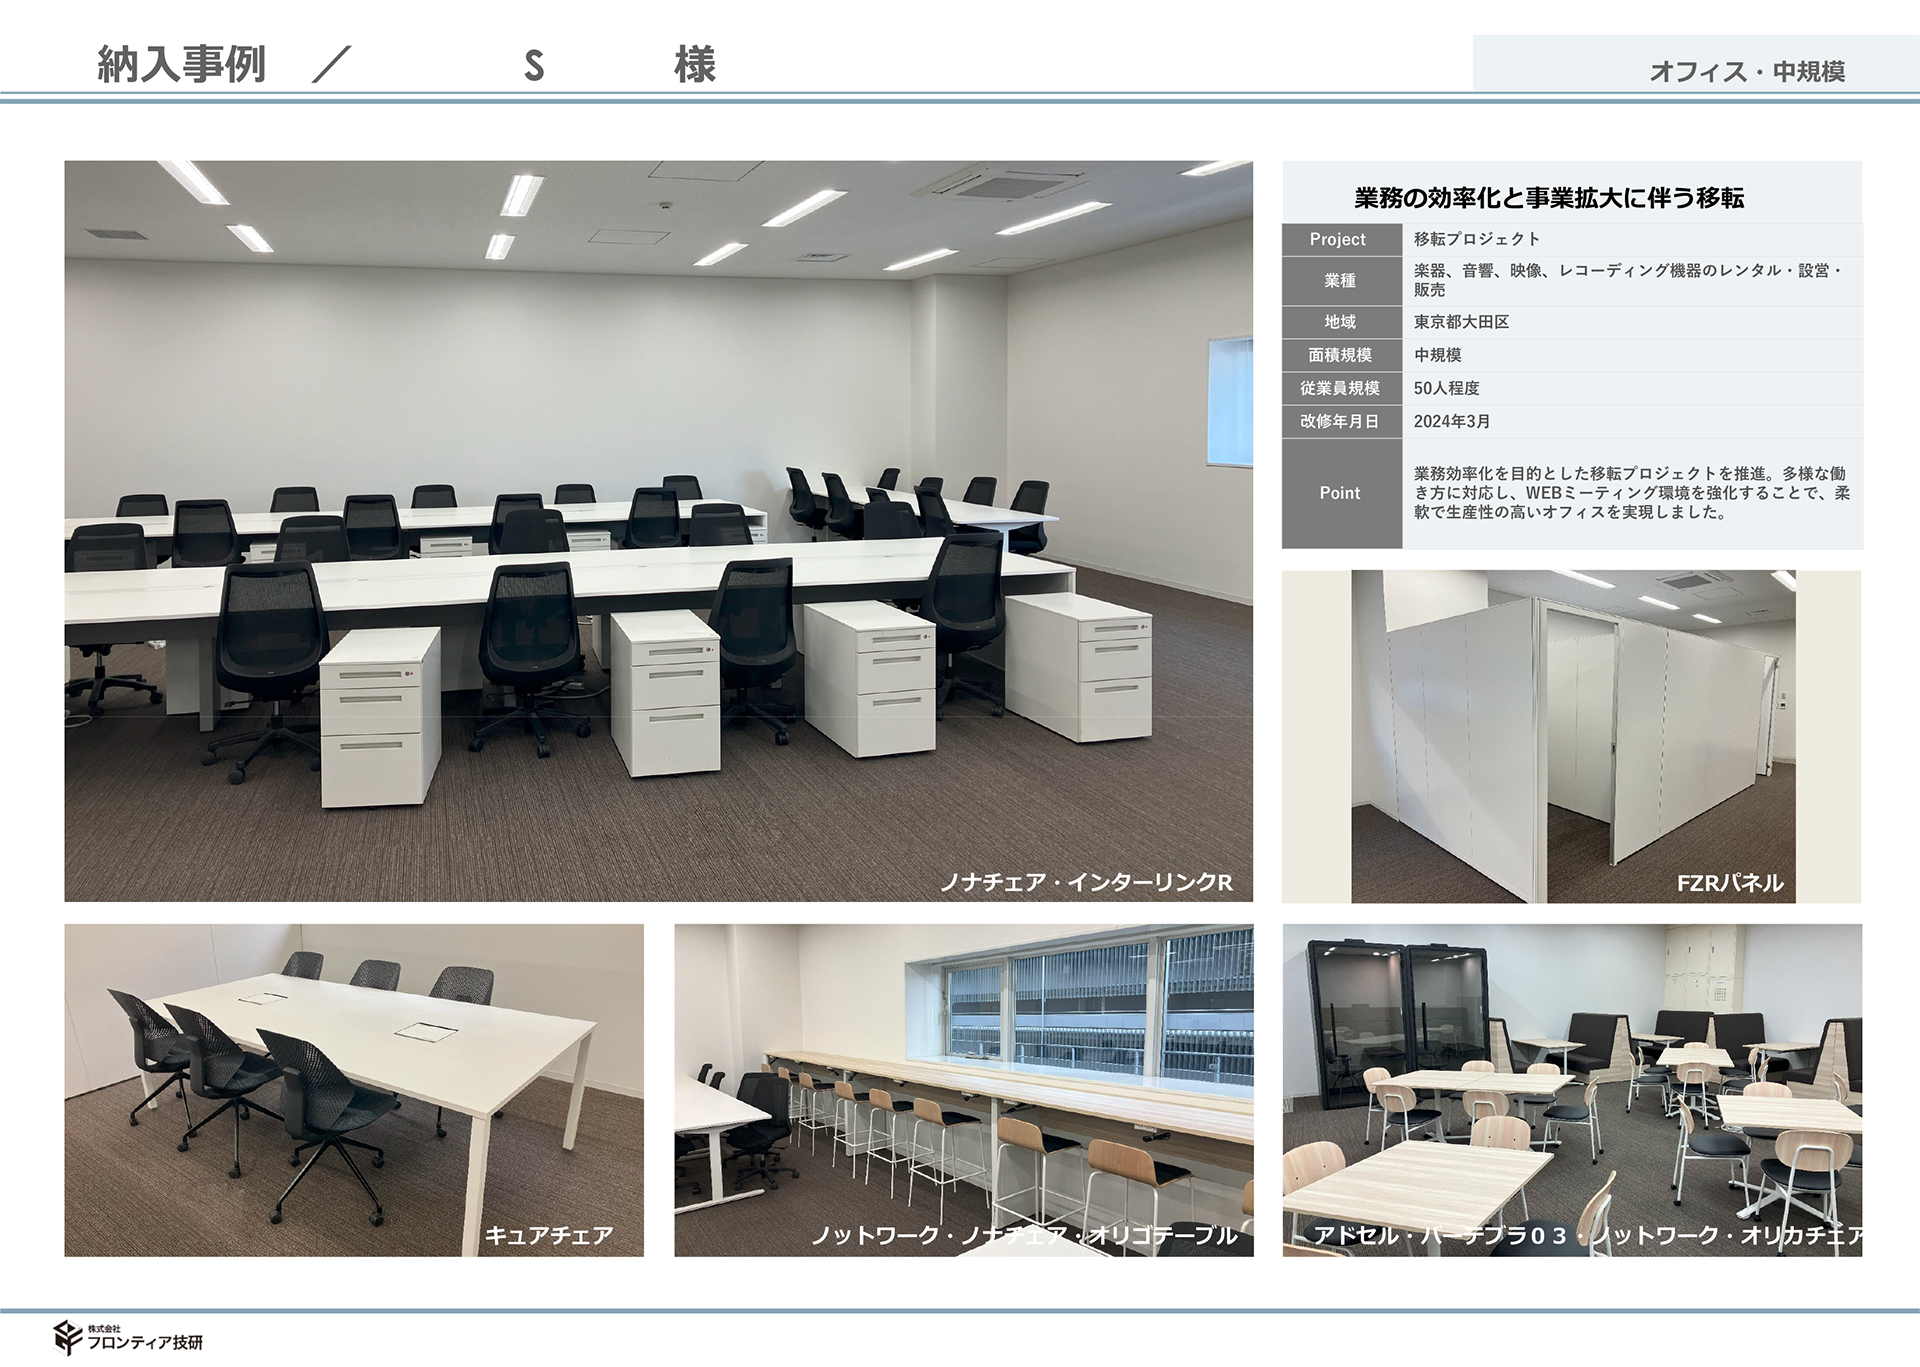Click the オフィス・中規模 category tag
1920x1367 pixels.
tap(1746, 72)
